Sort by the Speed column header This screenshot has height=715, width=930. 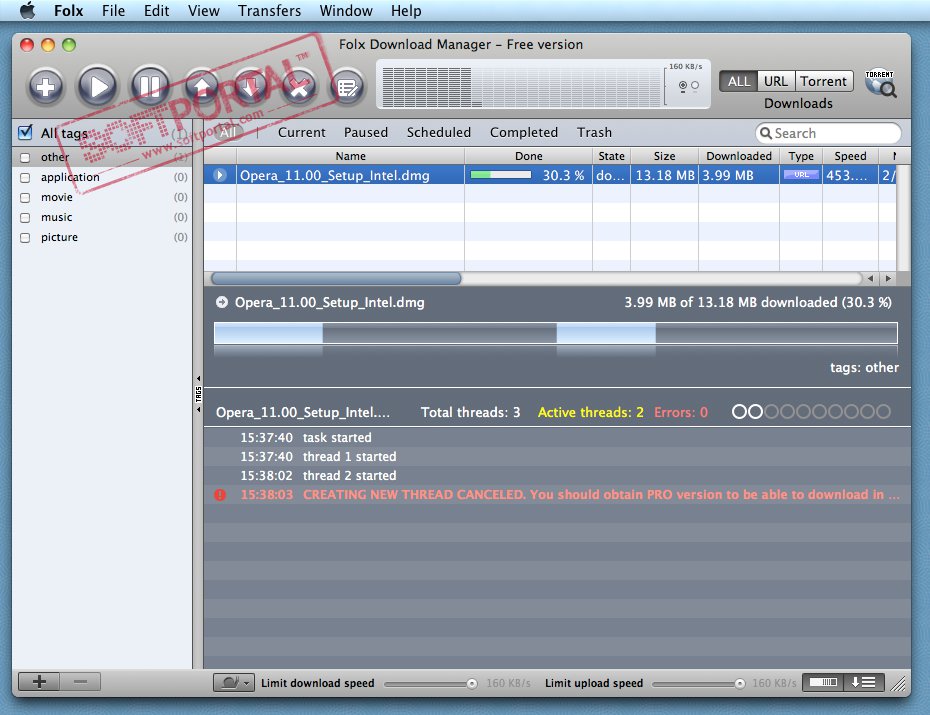pos(850,156)
